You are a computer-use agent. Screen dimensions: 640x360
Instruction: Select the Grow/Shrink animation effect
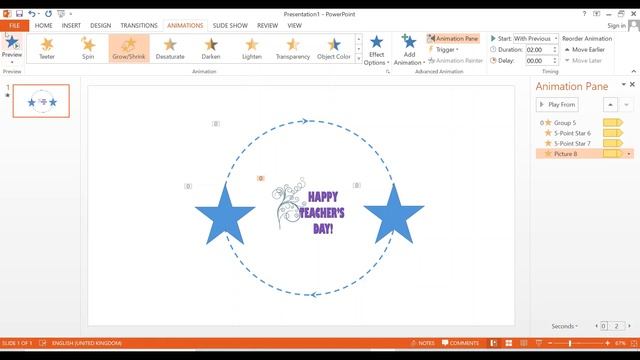click(x=129, y=49)
